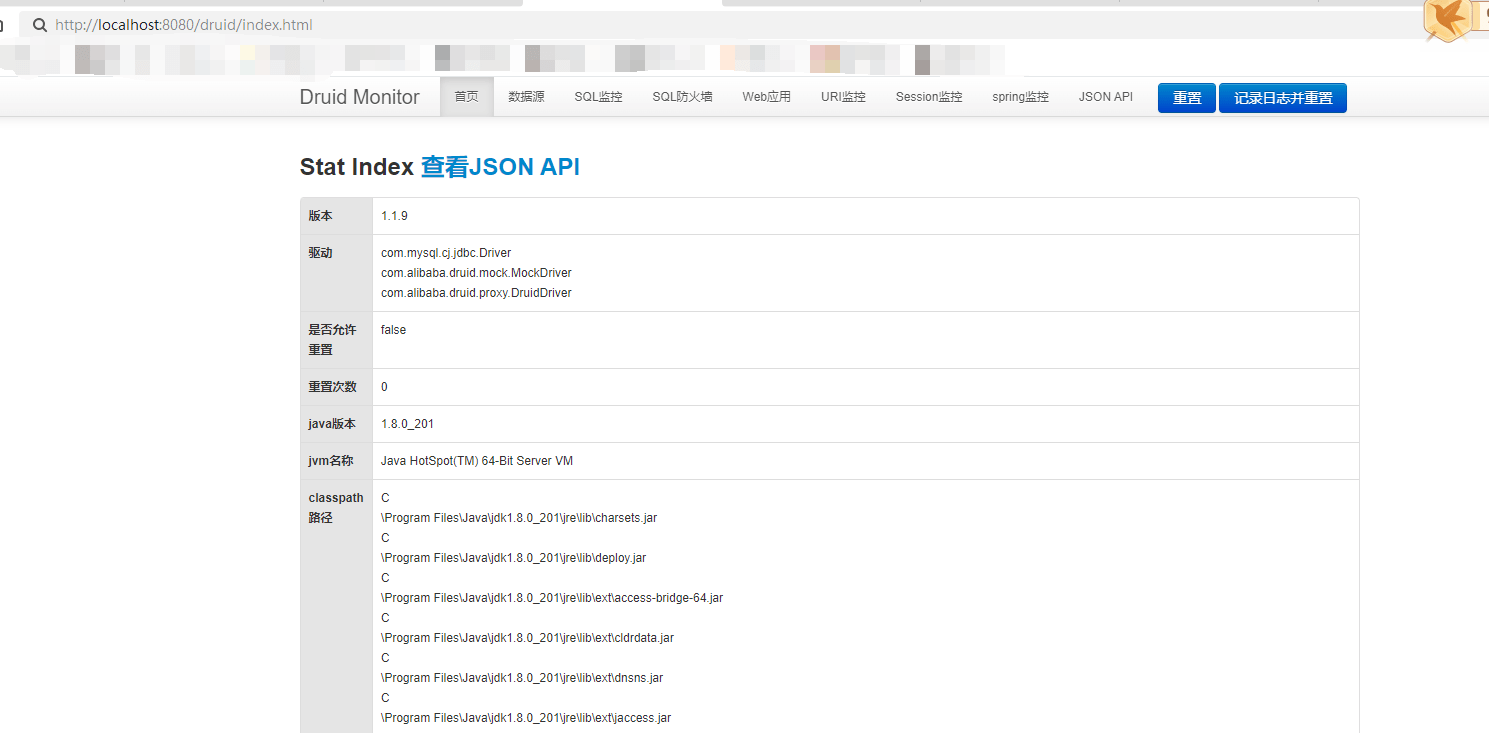1489x733 pixels.
Task: Click the jvm名称 row label
Action: 332,461
